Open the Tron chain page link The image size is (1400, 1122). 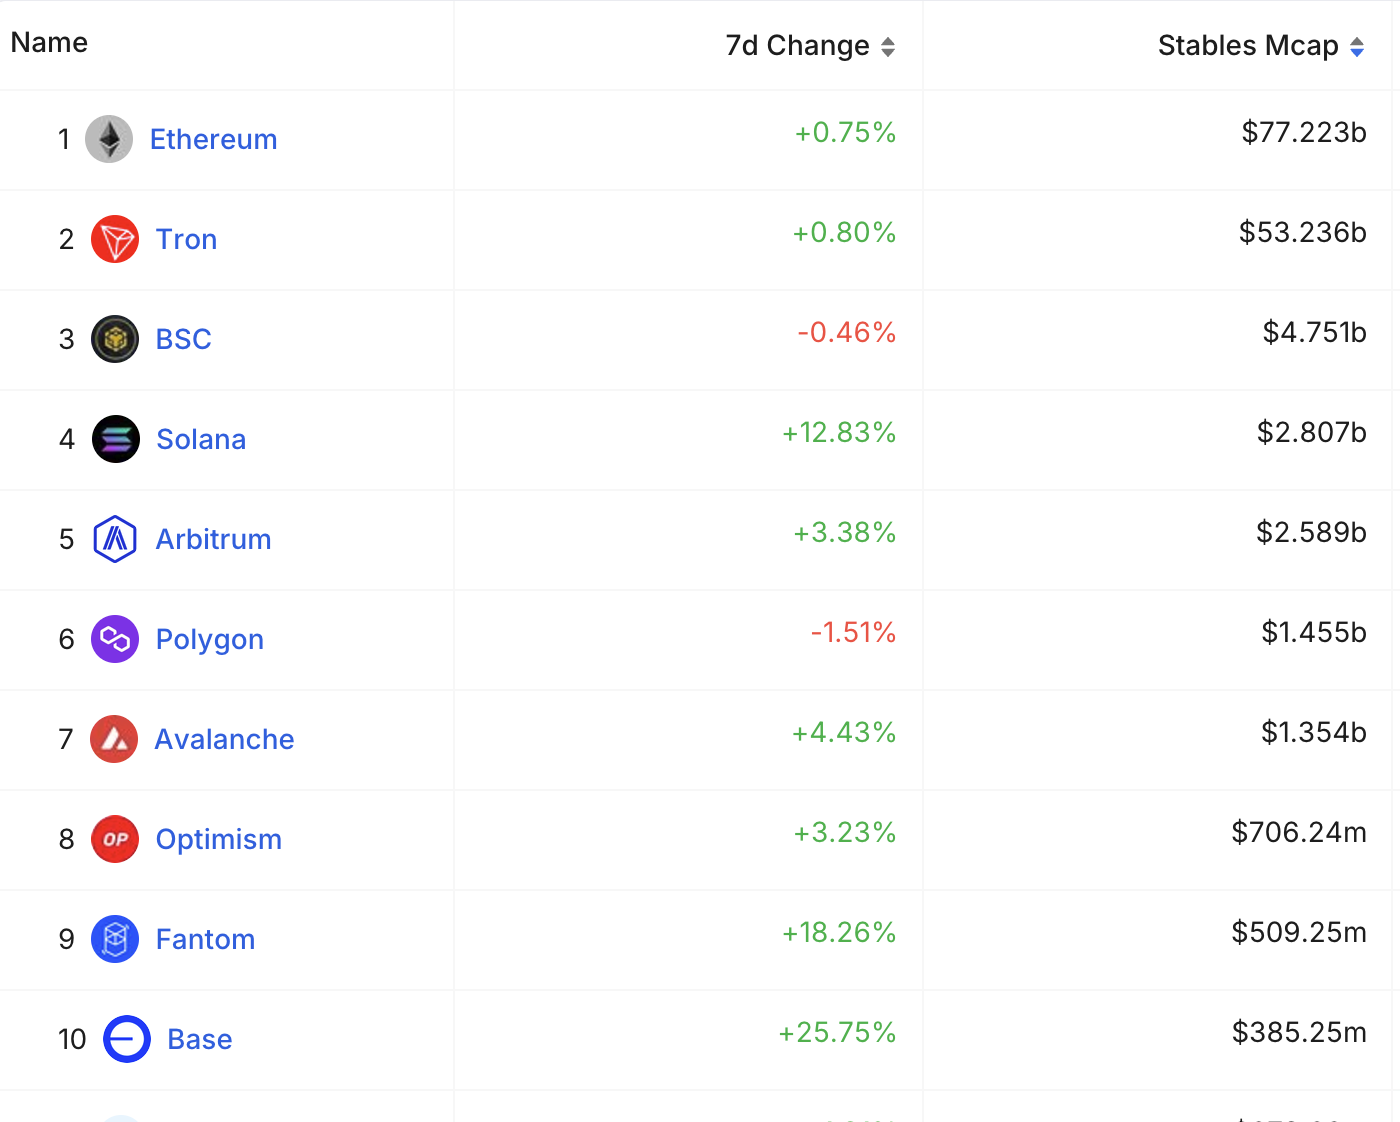[x=186, y=239]
